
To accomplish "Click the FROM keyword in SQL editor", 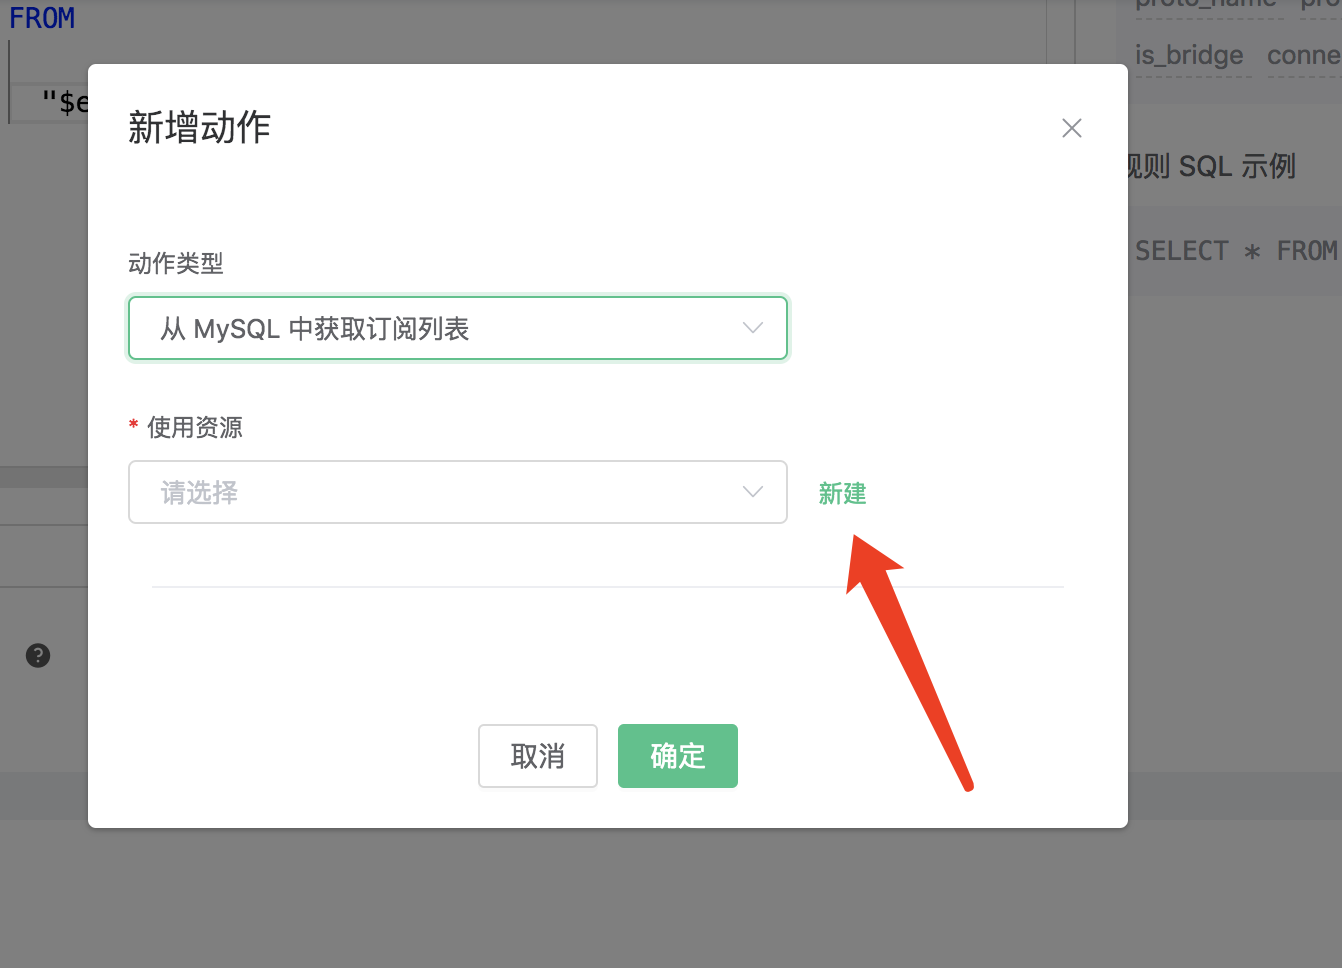I will point(42,18).
